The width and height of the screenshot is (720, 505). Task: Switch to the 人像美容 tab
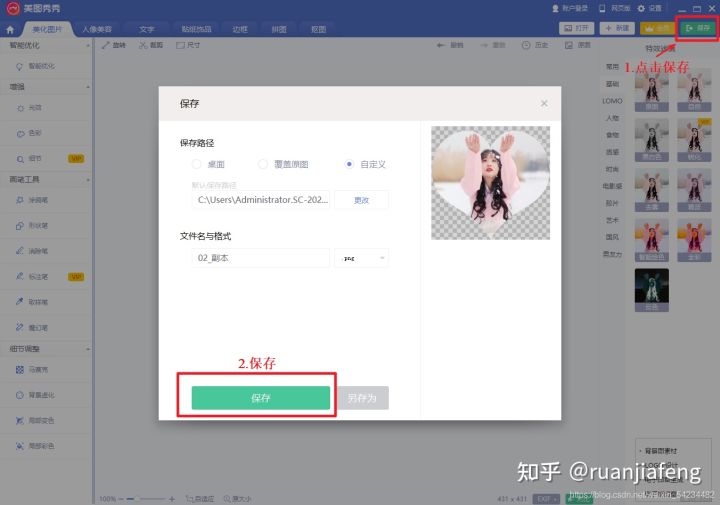click(97, 29)
